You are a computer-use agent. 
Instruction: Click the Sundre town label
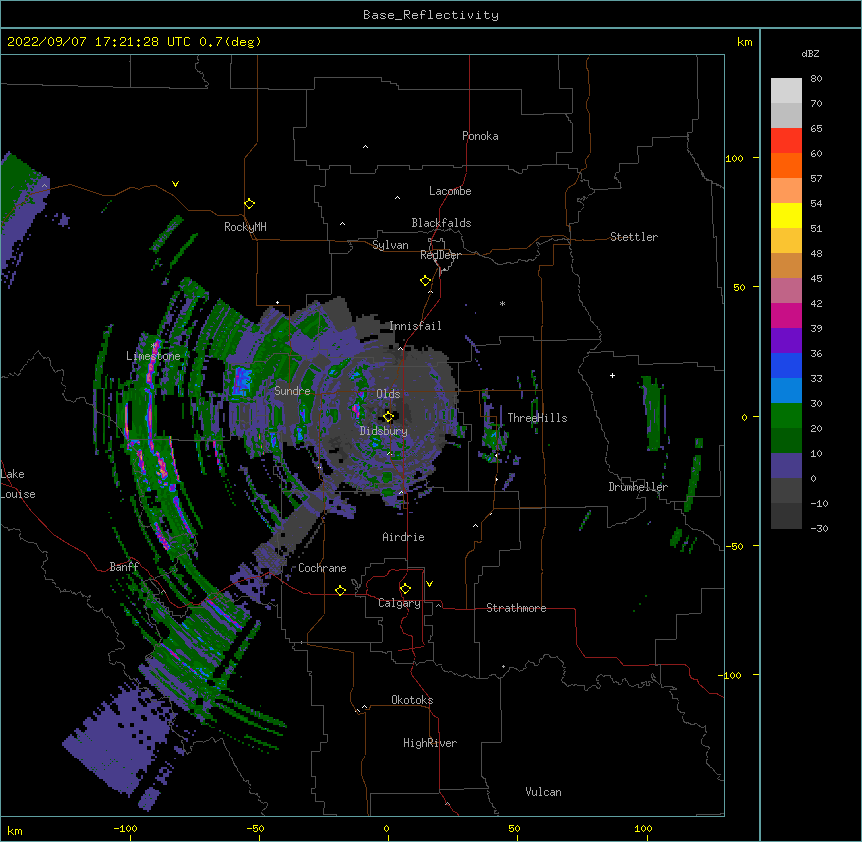[x=292, y=391]
